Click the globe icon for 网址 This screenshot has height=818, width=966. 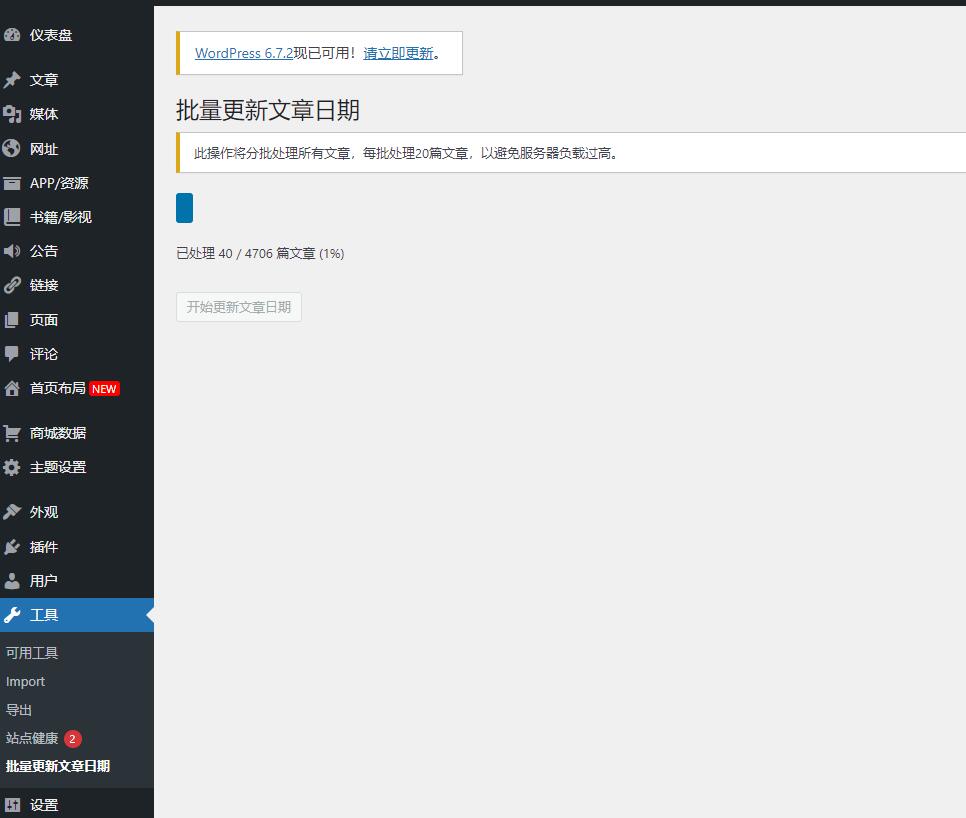point(12,149)
